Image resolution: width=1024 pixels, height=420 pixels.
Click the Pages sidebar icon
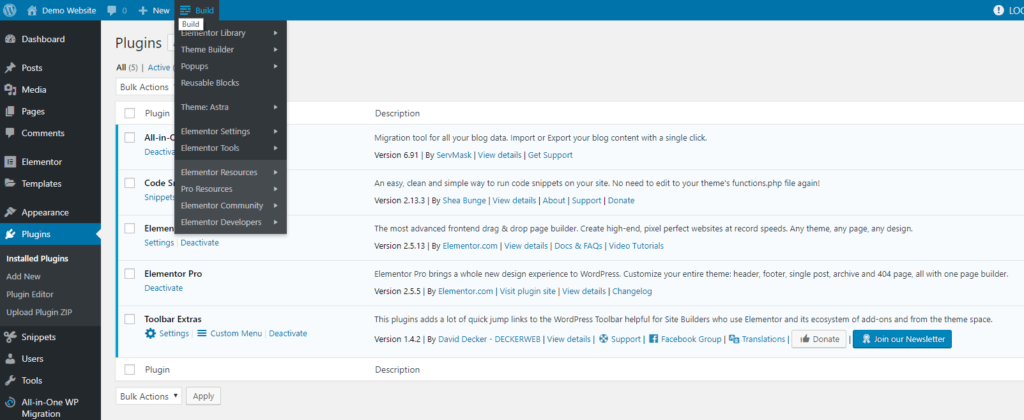click(10, 112)
